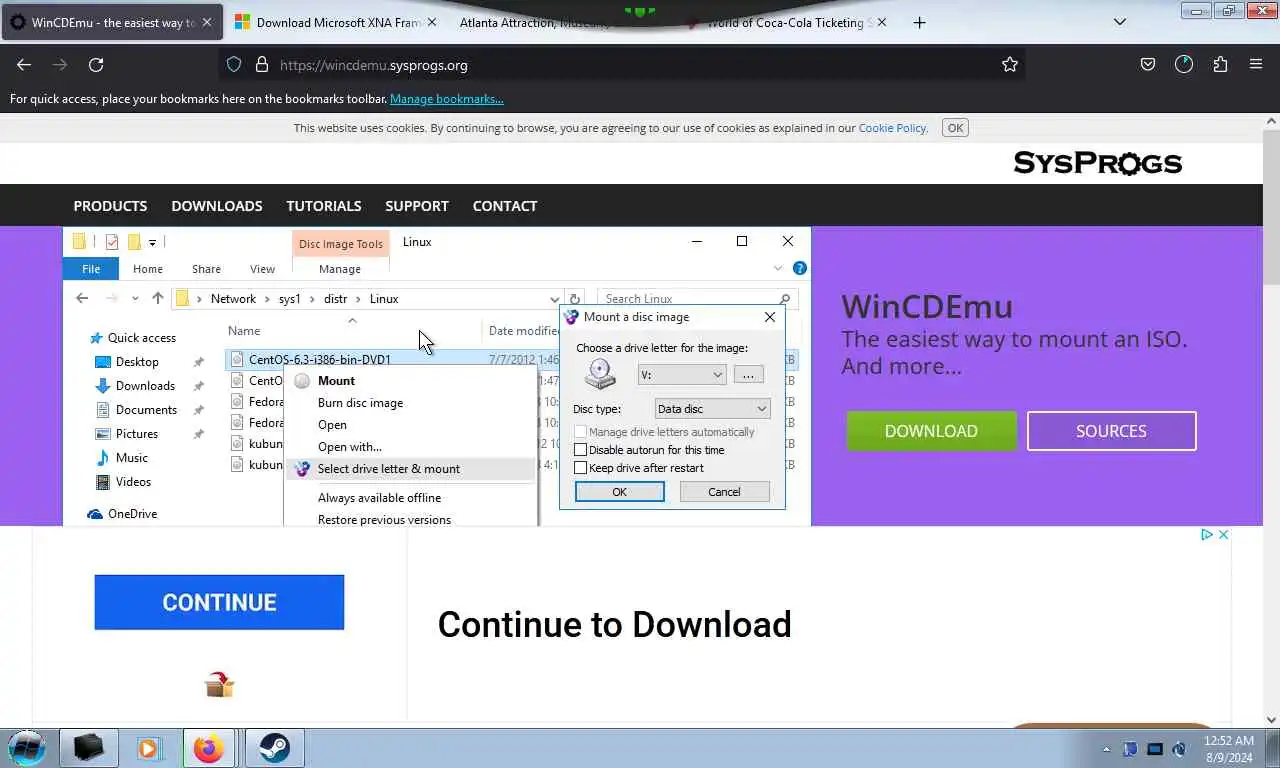The width and height of the screenshot is (1280, 768).
Task: Expand the list all tabs chevron
Action: [x=1120, y=22]
